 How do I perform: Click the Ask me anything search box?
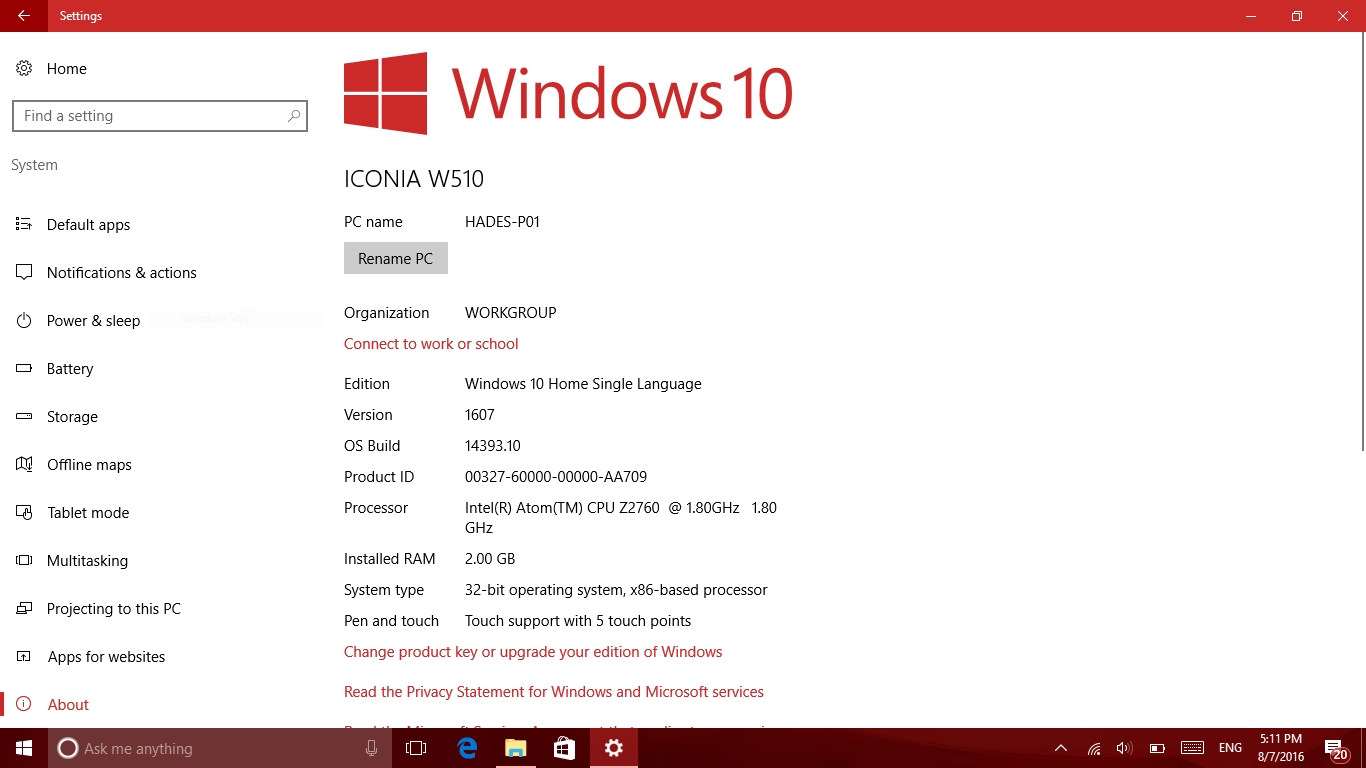(219, 748)
